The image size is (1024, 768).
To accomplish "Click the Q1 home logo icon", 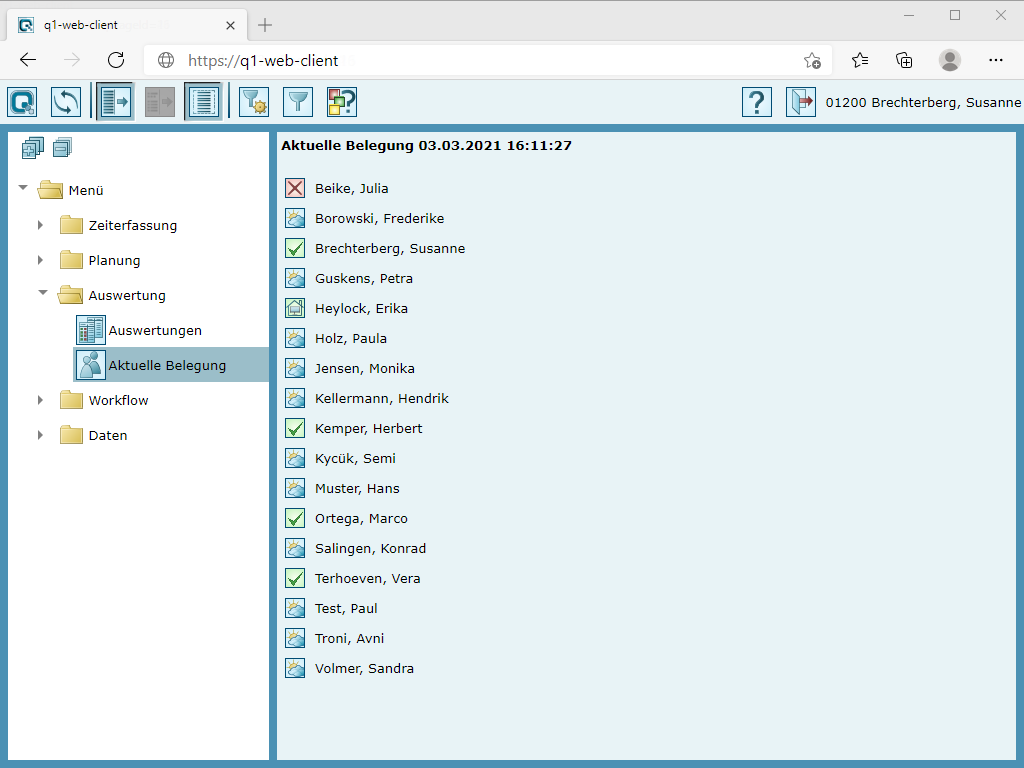I will click(22, 102).
